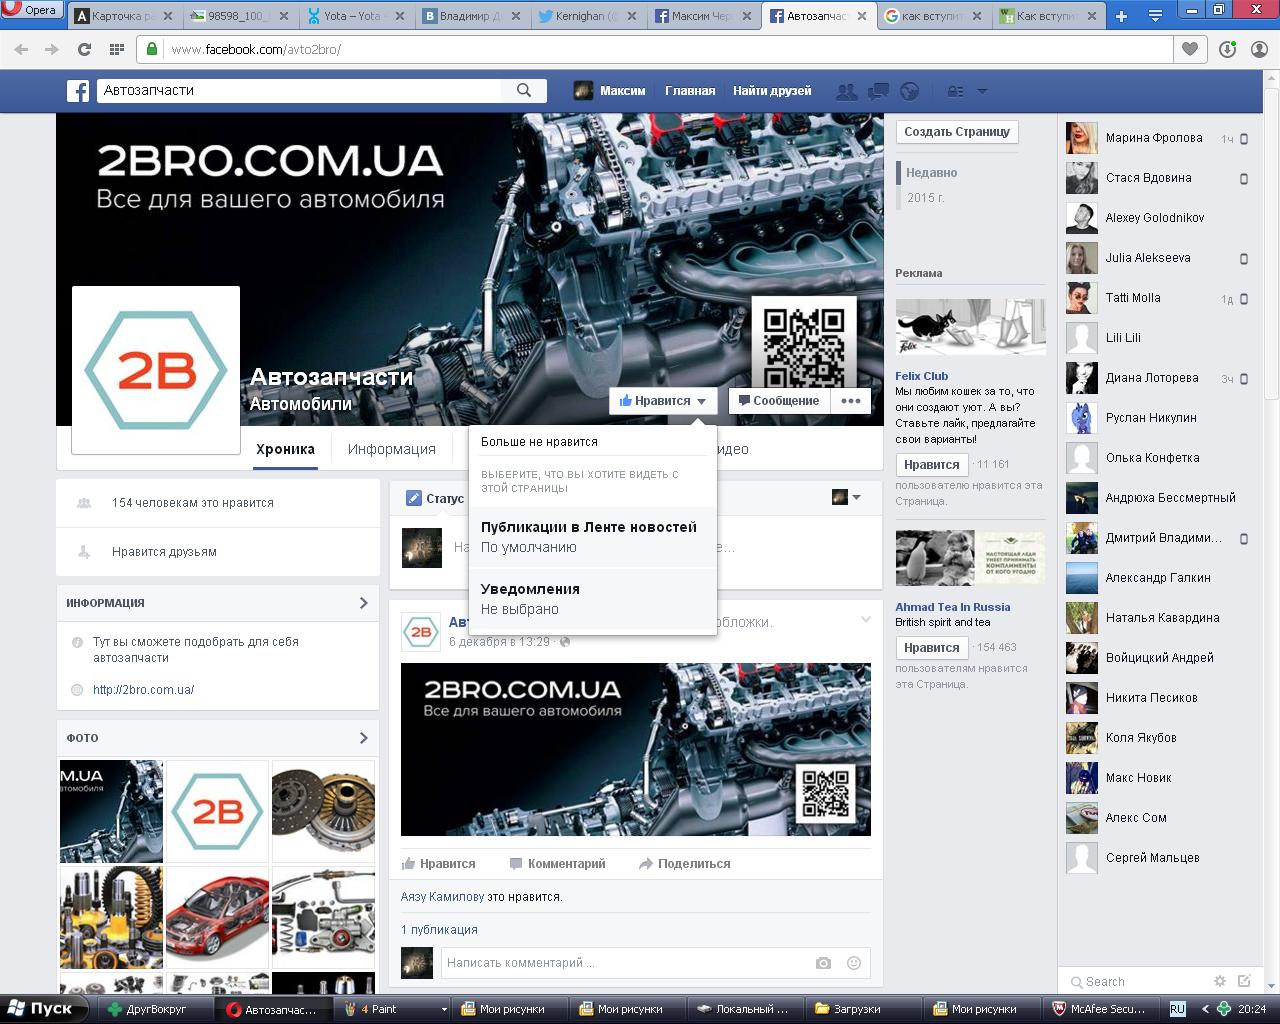Open the post audience avatar dropdown
Image resolution: width=1280 pixels, height=1024 pixels.
(846, 497)
